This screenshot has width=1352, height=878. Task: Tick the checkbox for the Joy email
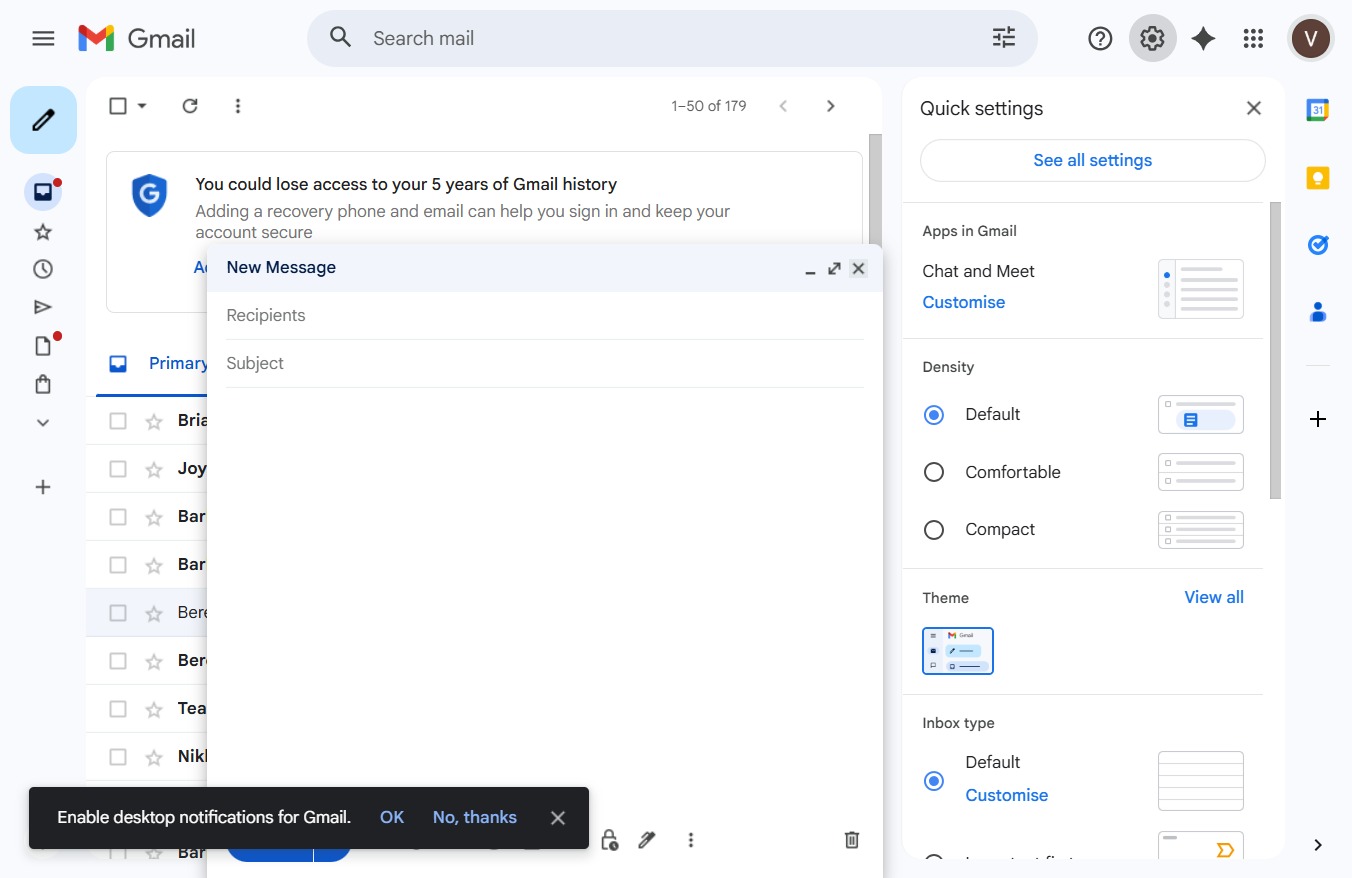[118, 469]
